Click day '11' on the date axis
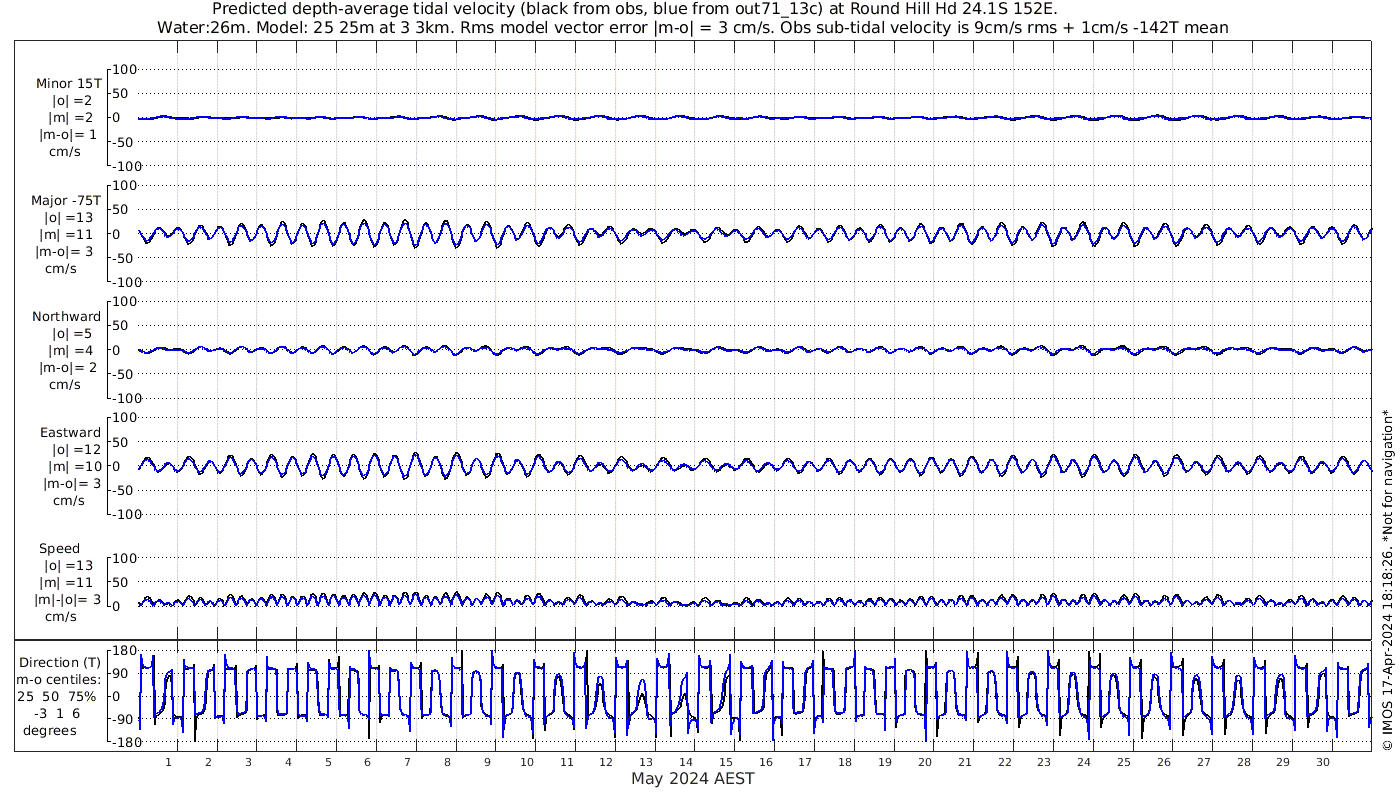This screenshot has width=1400, height=800. pyautogui.click(x=566, y=762)
